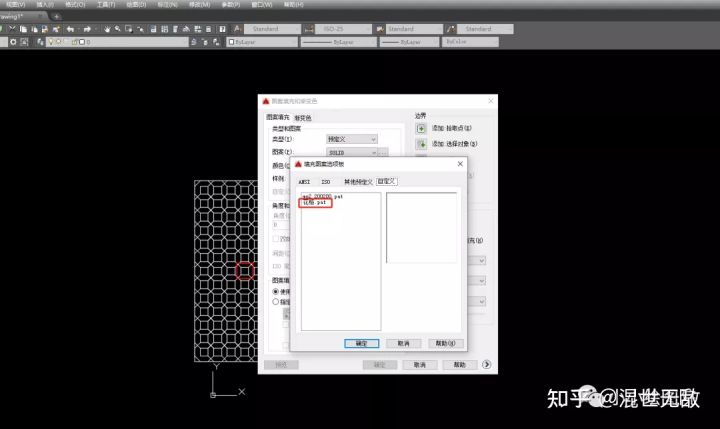
Task: Open the Format (O) menu
Action: 75,4
